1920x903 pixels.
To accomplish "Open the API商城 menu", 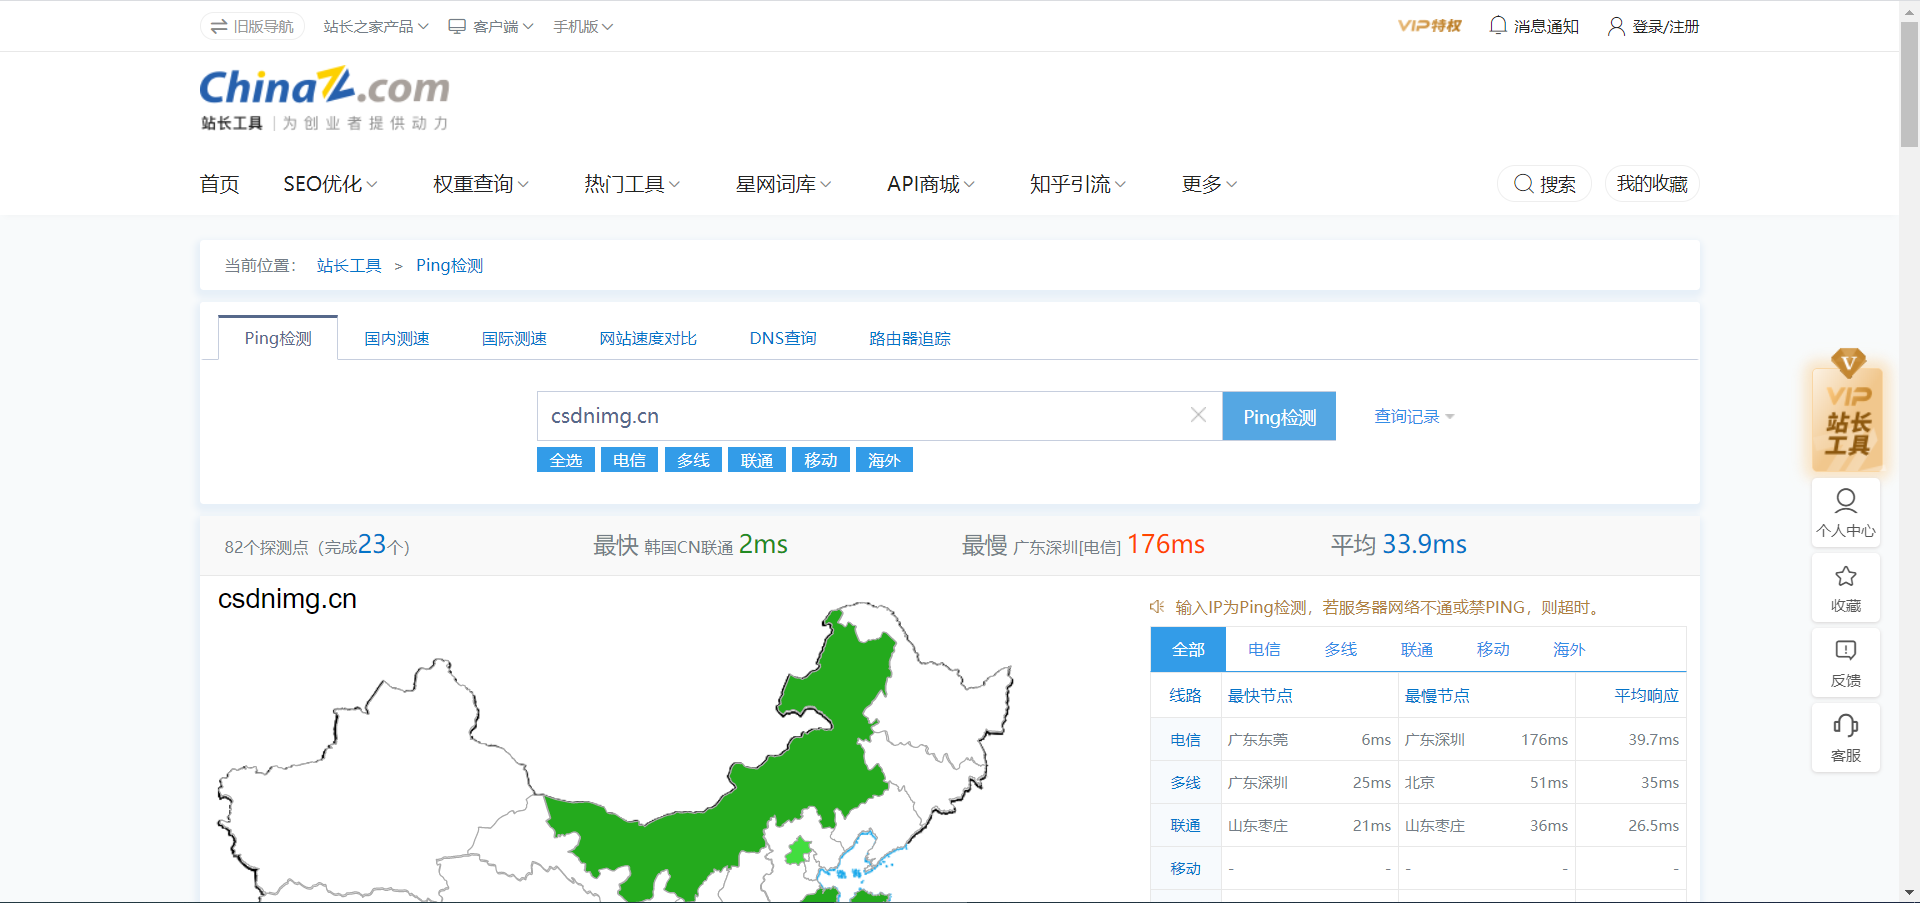I will [x=931, y=184].
